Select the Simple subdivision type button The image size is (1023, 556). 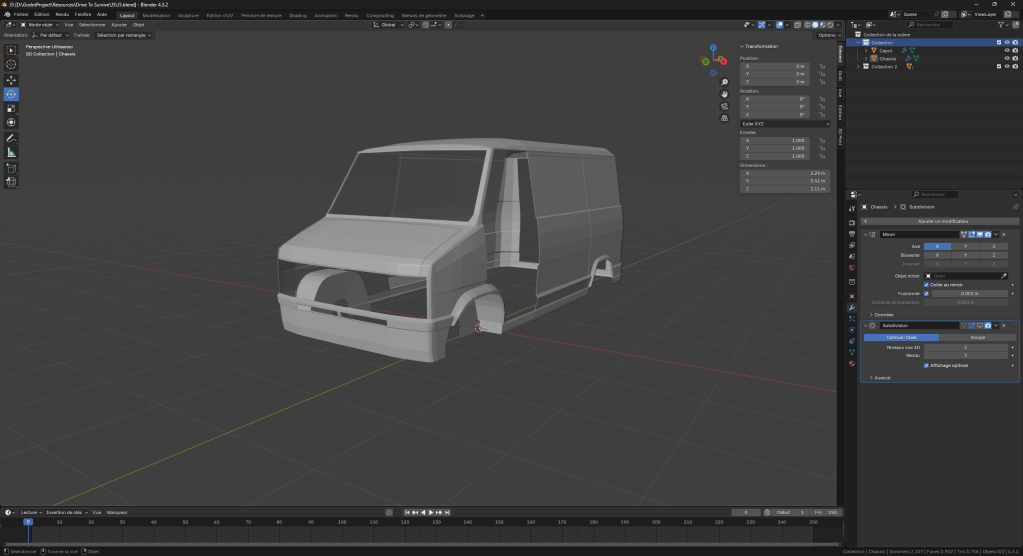click(977, 337)
